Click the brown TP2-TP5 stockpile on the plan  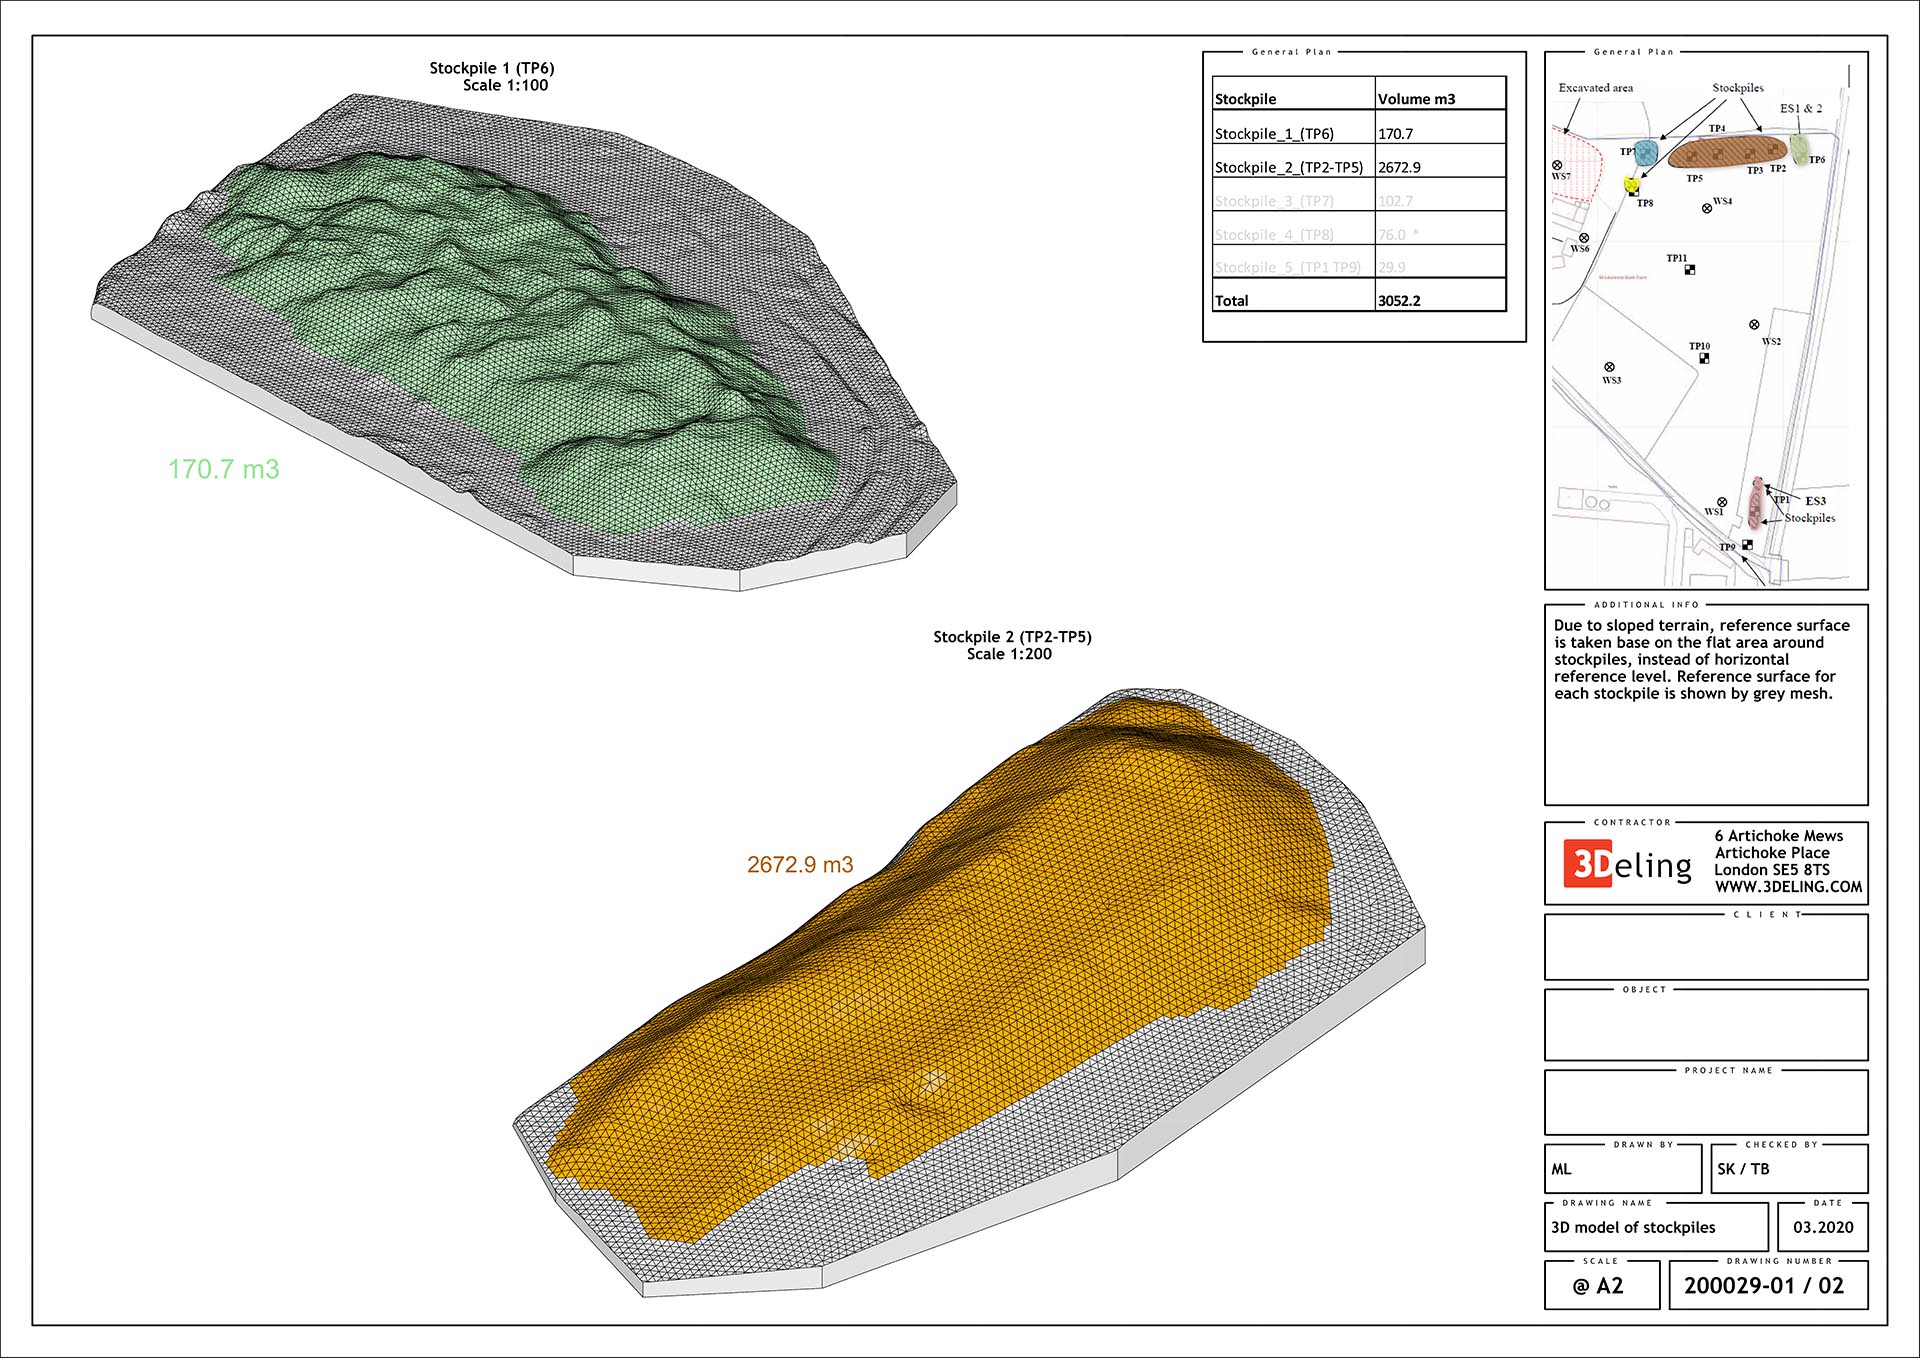pos(1727,152)
